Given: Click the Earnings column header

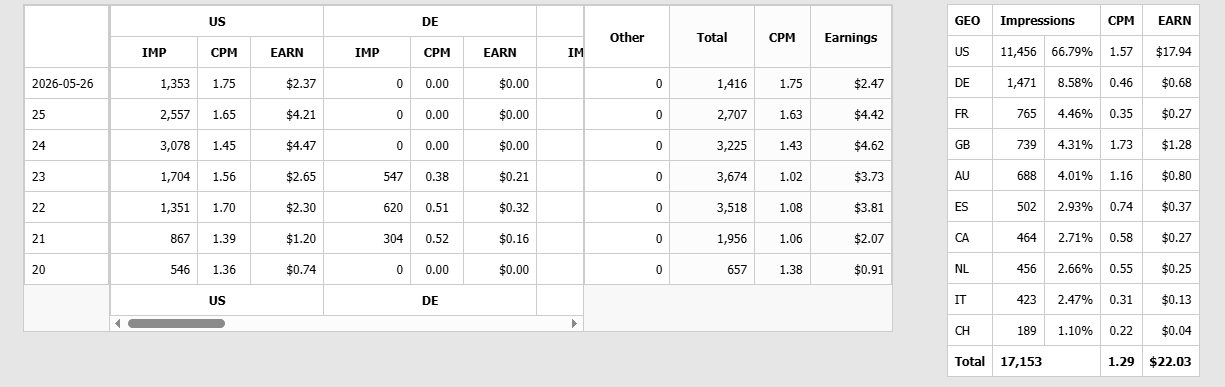Looking at the screenshot, I should (x=851, y=37).
